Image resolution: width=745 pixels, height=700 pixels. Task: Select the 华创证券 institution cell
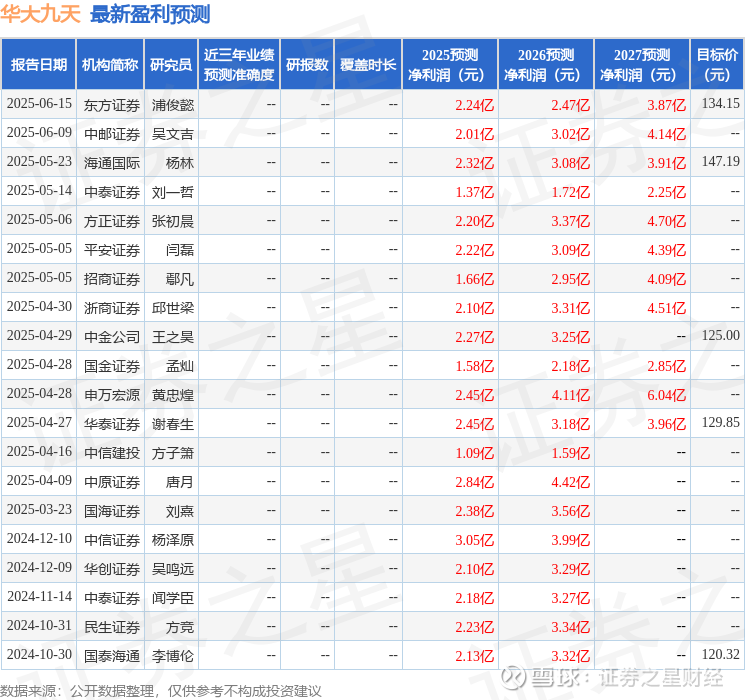click(112, 569)
